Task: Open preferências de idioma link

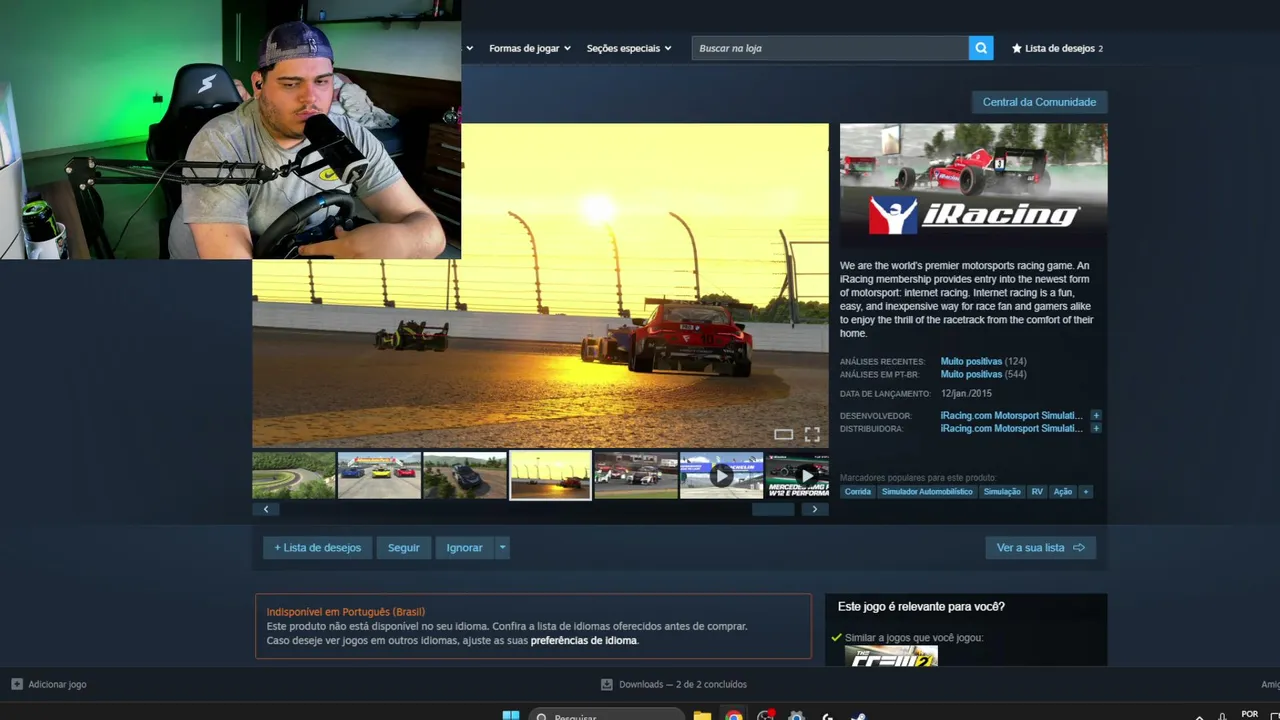Action: [x=583, y=640]
